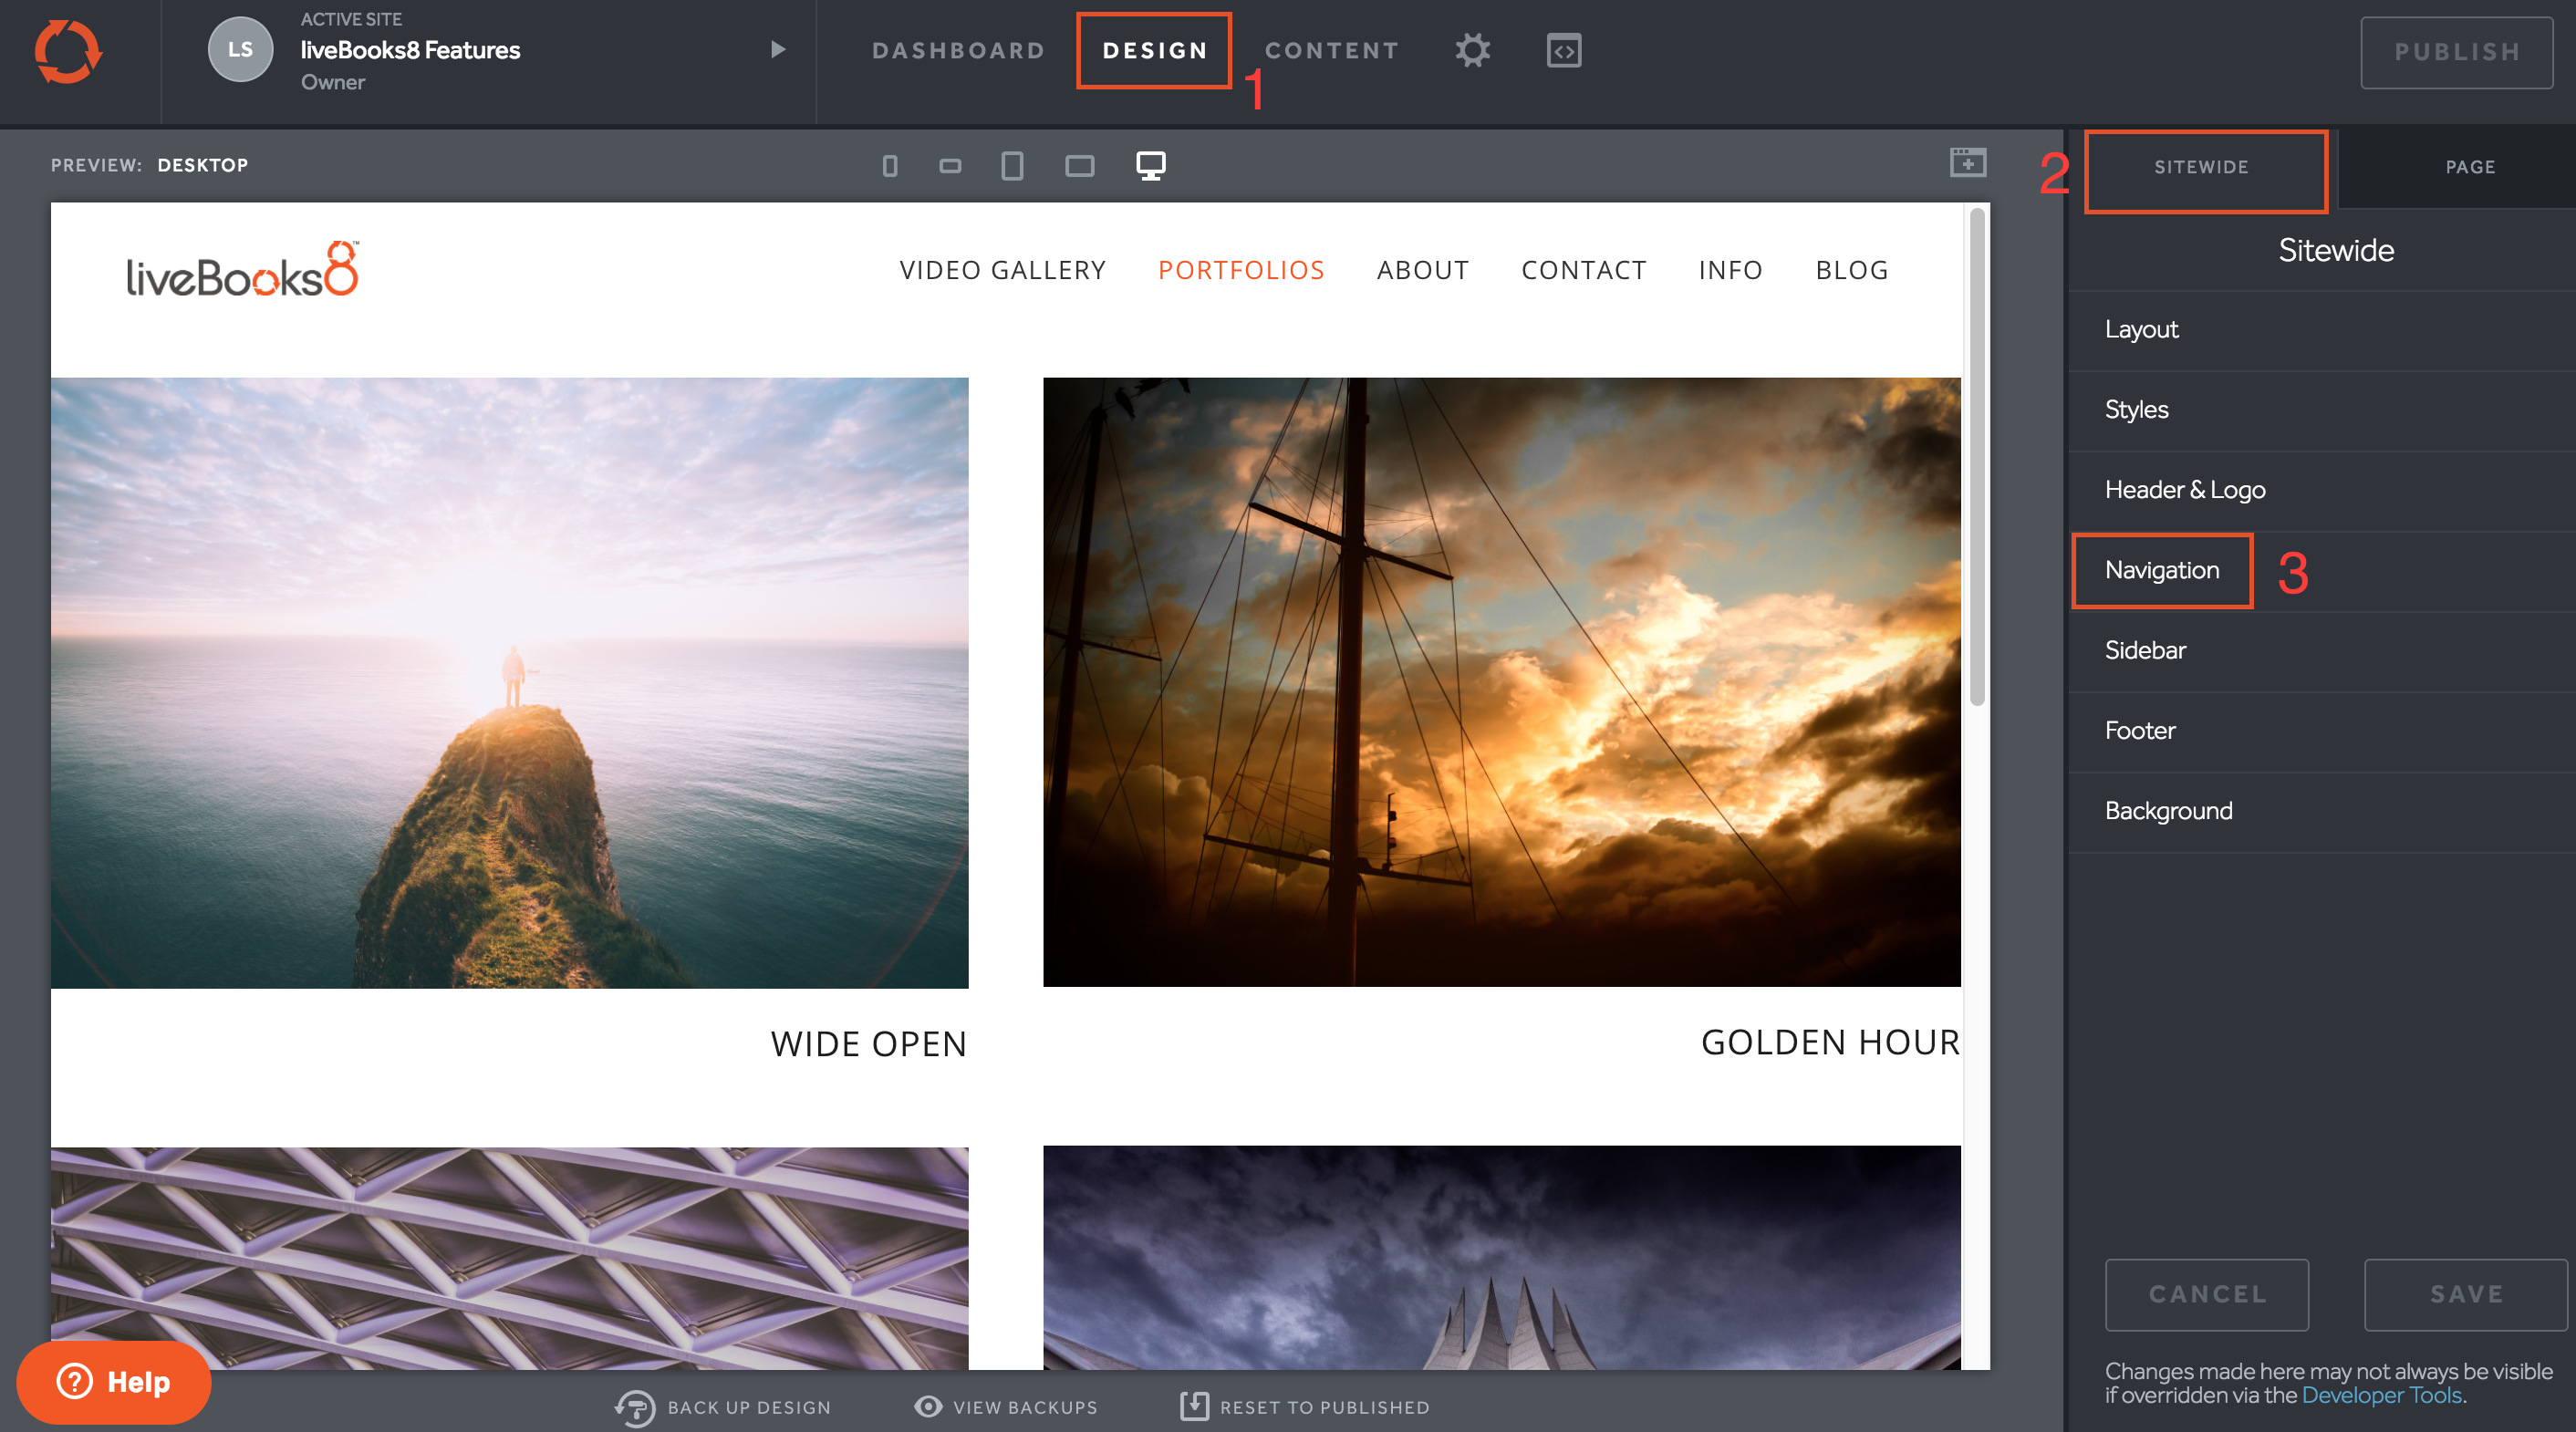Switch preview to landscape tablet icon
Screen dimensions: 2576x1432
coord(1079,166)
